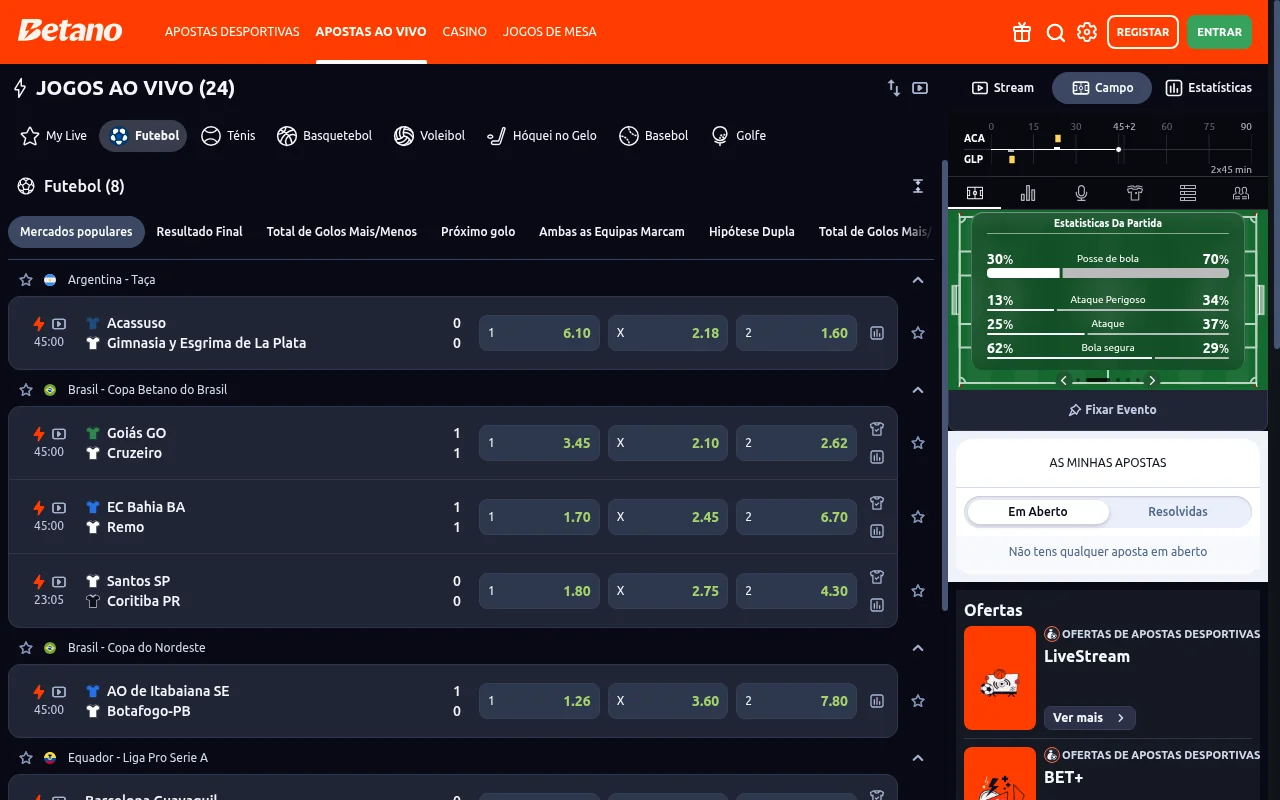Select the microphone commentary icon

coord(1081,193)
